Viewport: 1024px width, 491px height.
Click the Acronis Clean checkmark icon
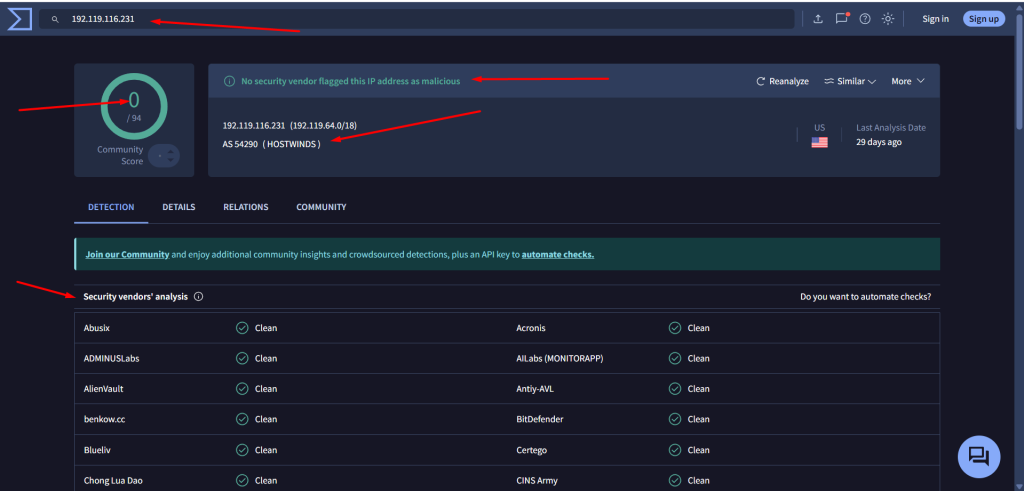(x=675, y=328)
